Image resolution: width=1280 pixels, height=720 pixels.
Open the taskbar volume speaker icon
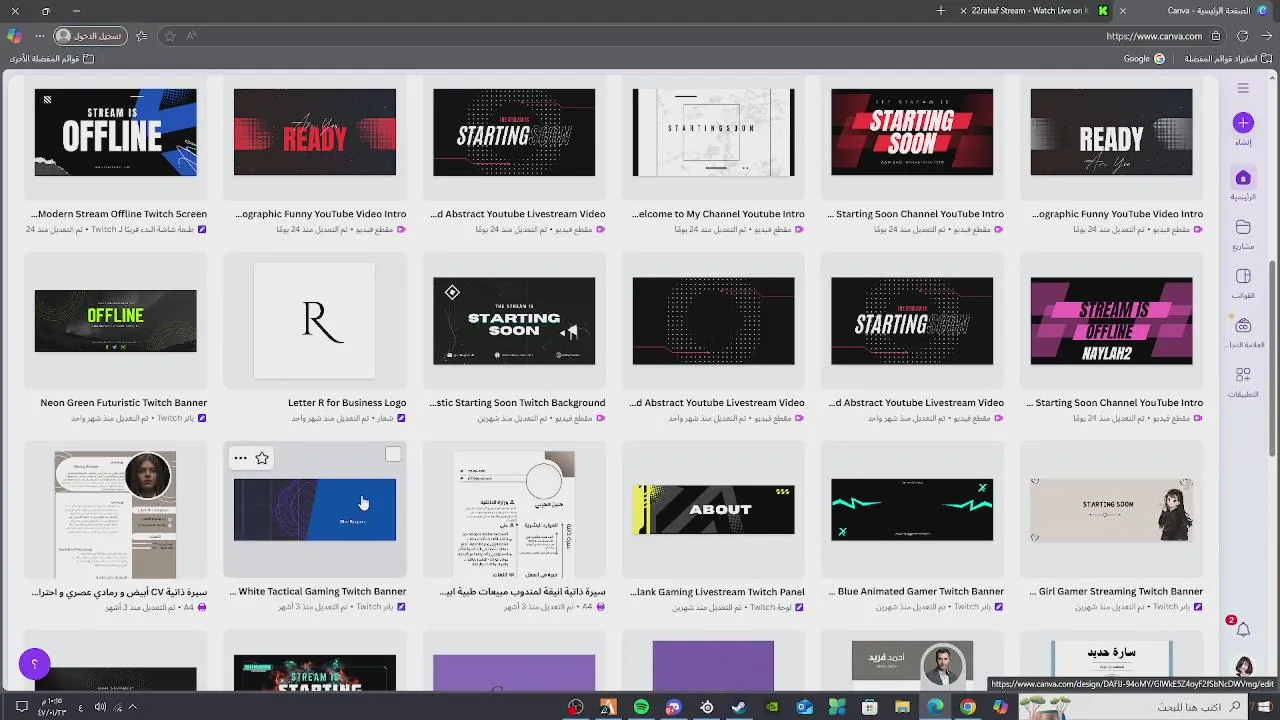click(100, 707)
